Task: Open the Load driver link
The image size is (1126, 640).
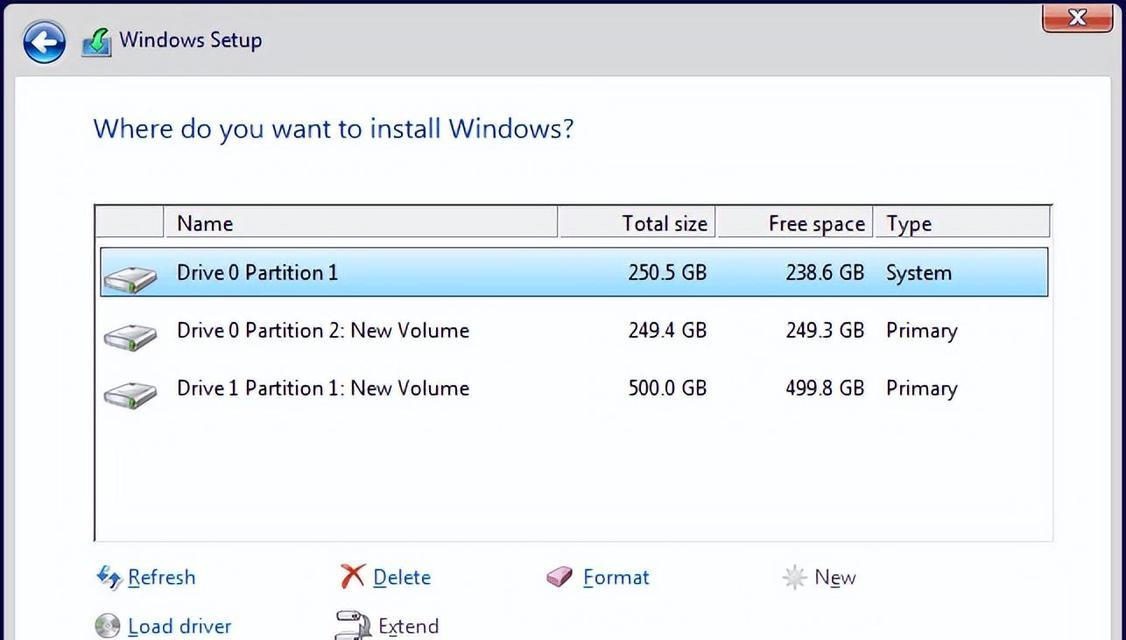Action: [180, 626]
